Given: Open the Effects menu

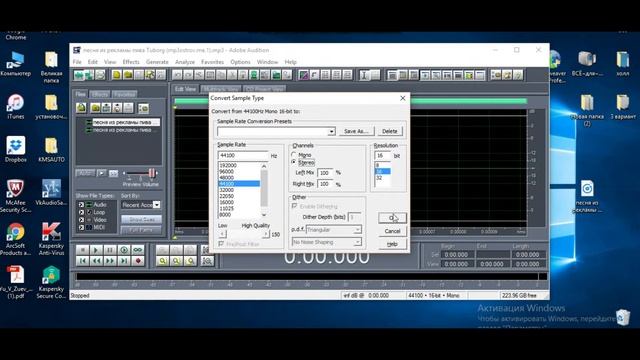Looking at the screenshot, I should pos(131,62).
